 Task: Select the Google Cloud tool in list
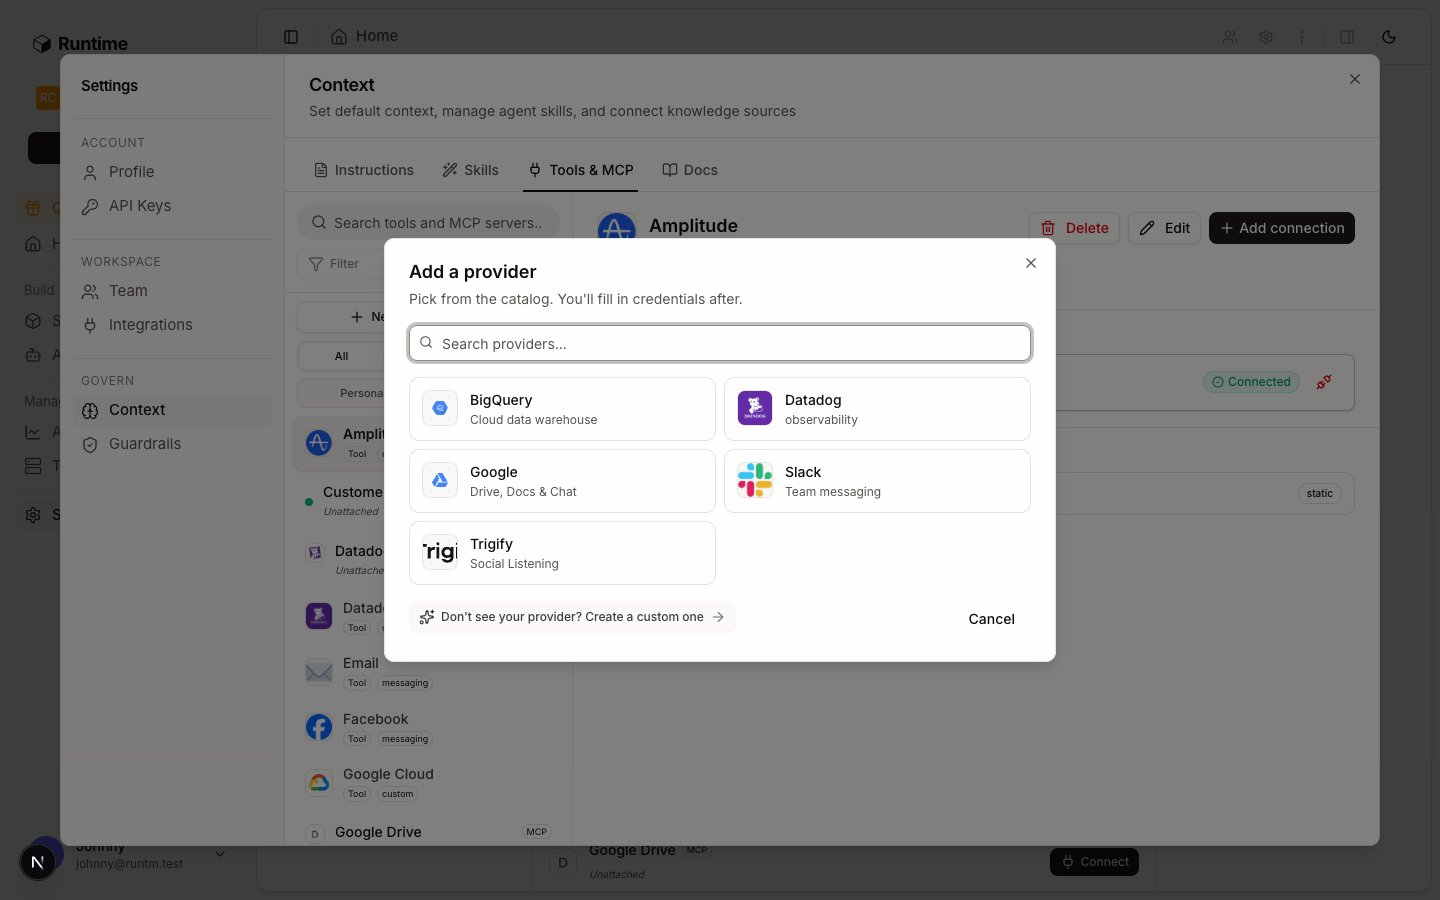pos(428,782)
